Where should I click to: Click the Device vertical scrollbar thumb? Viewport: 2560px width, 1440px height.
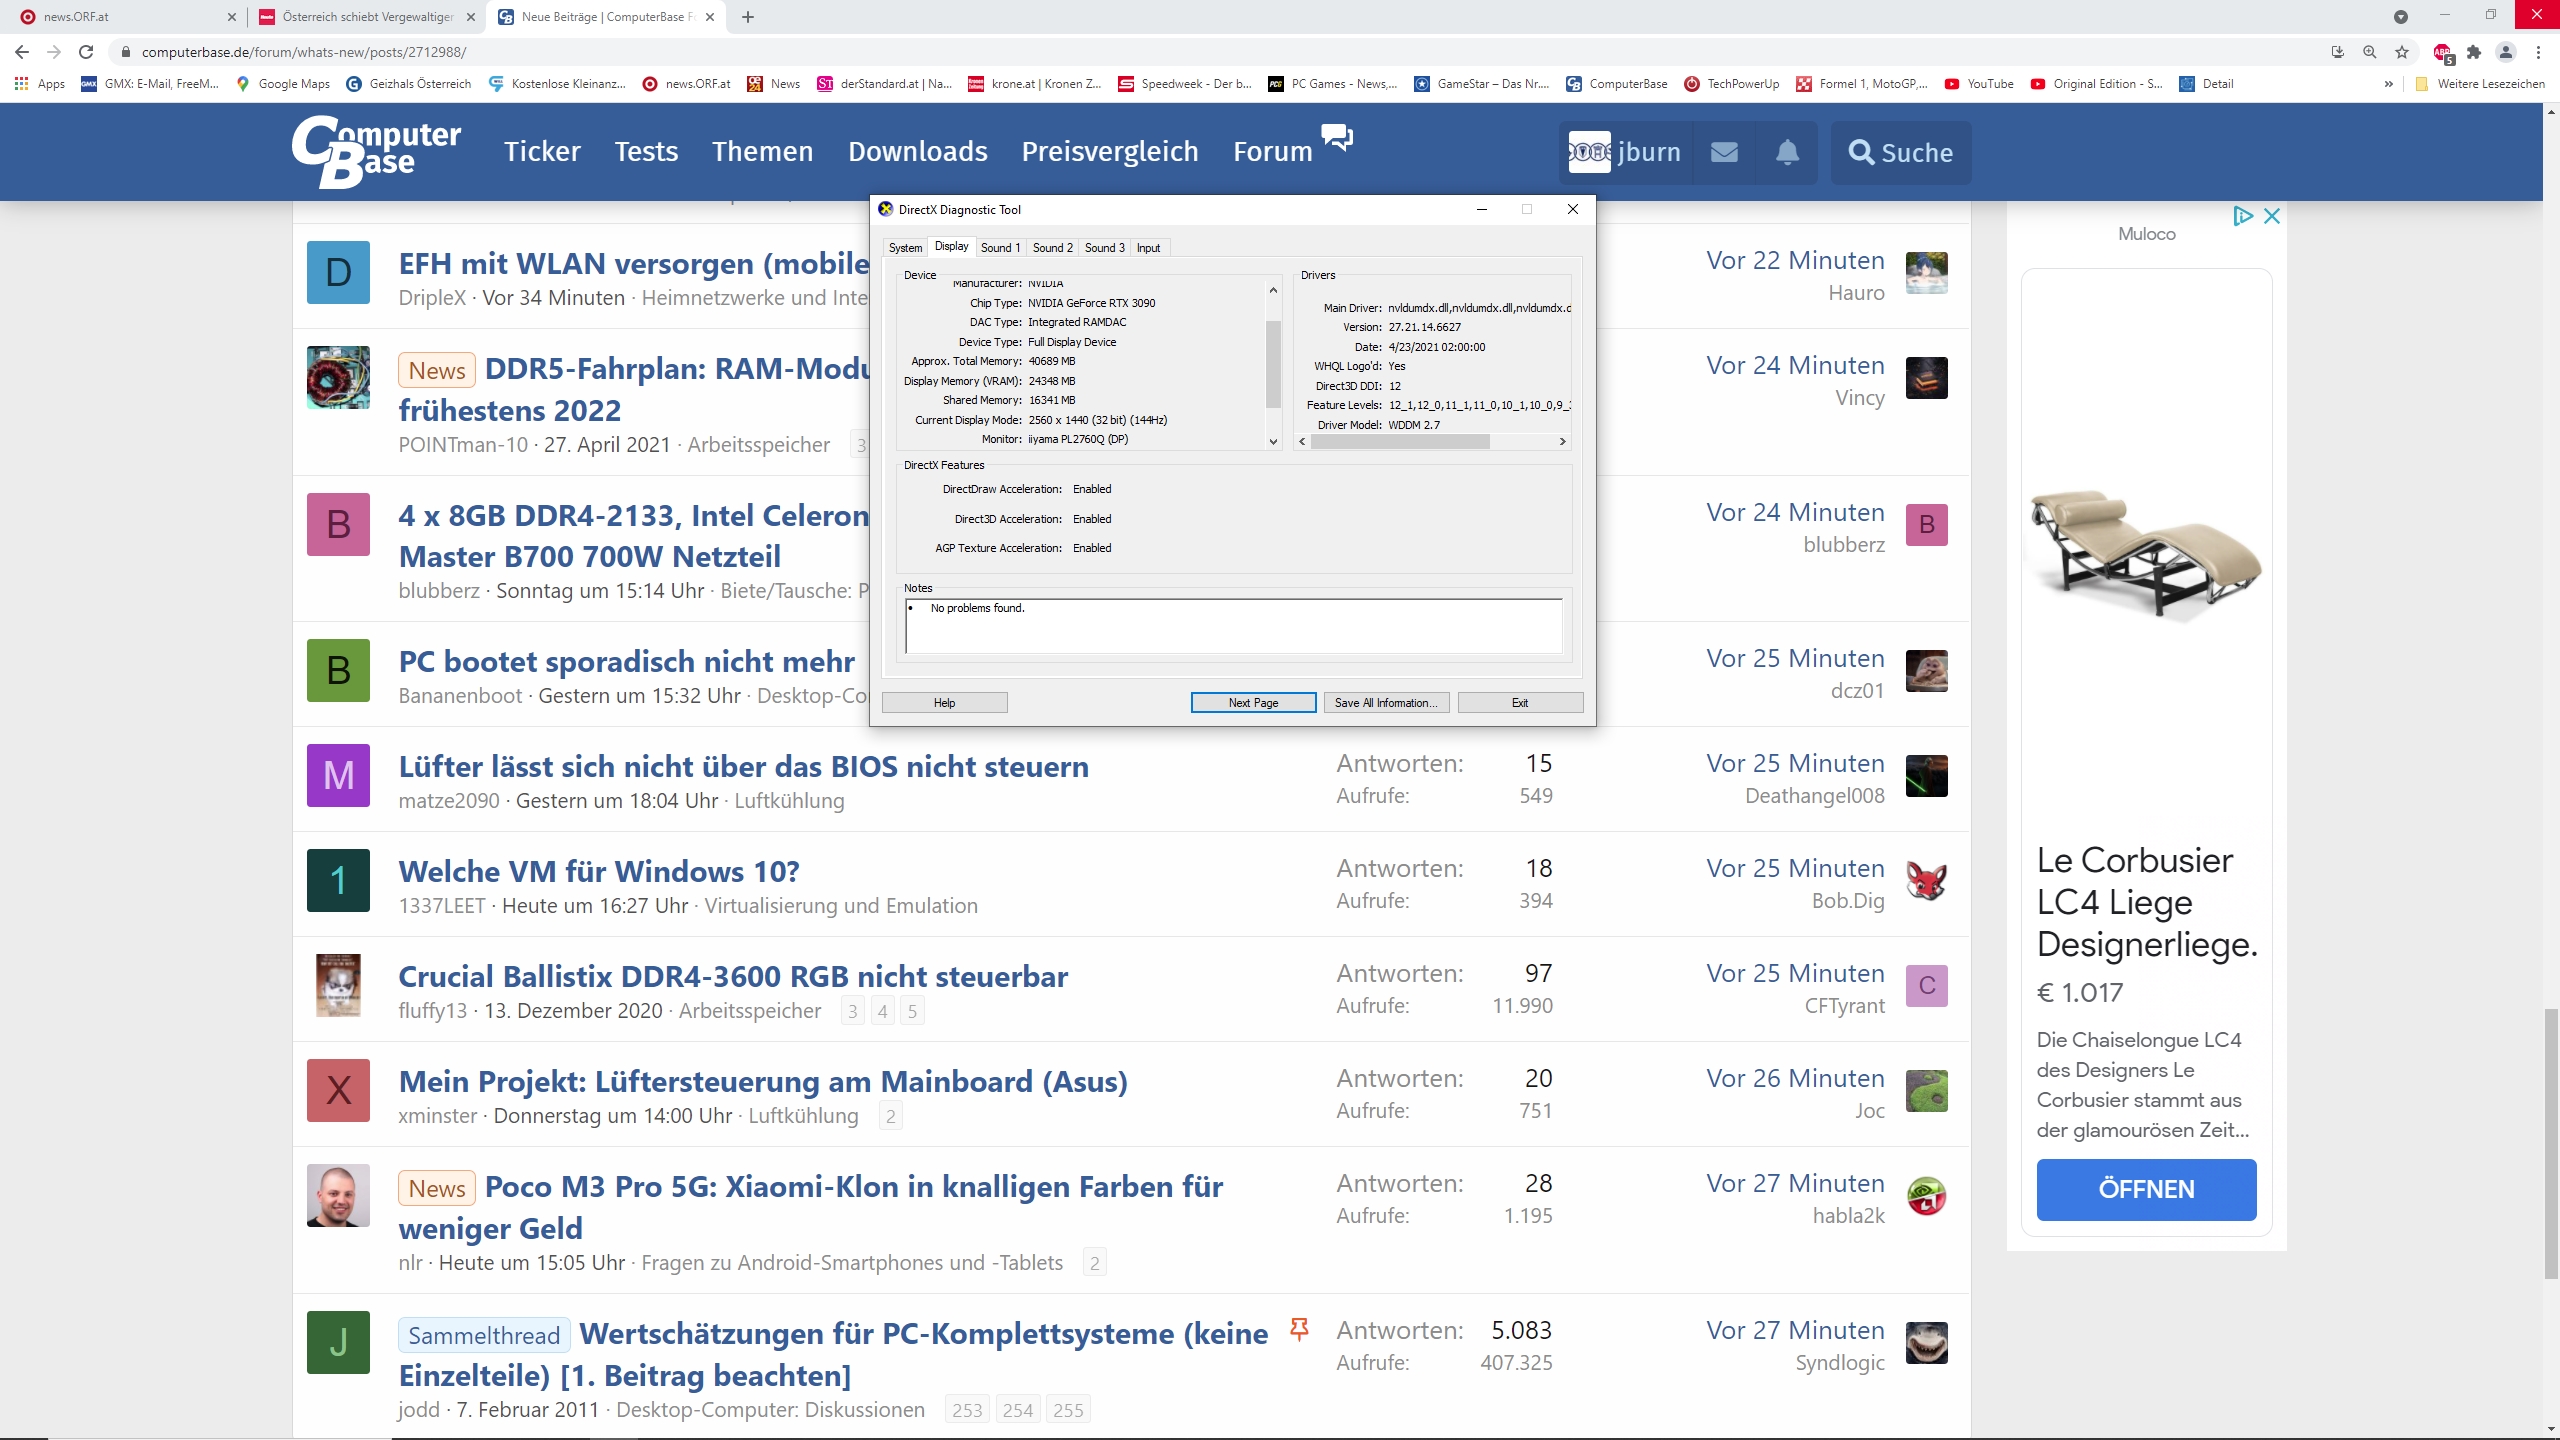point(1273,364)
